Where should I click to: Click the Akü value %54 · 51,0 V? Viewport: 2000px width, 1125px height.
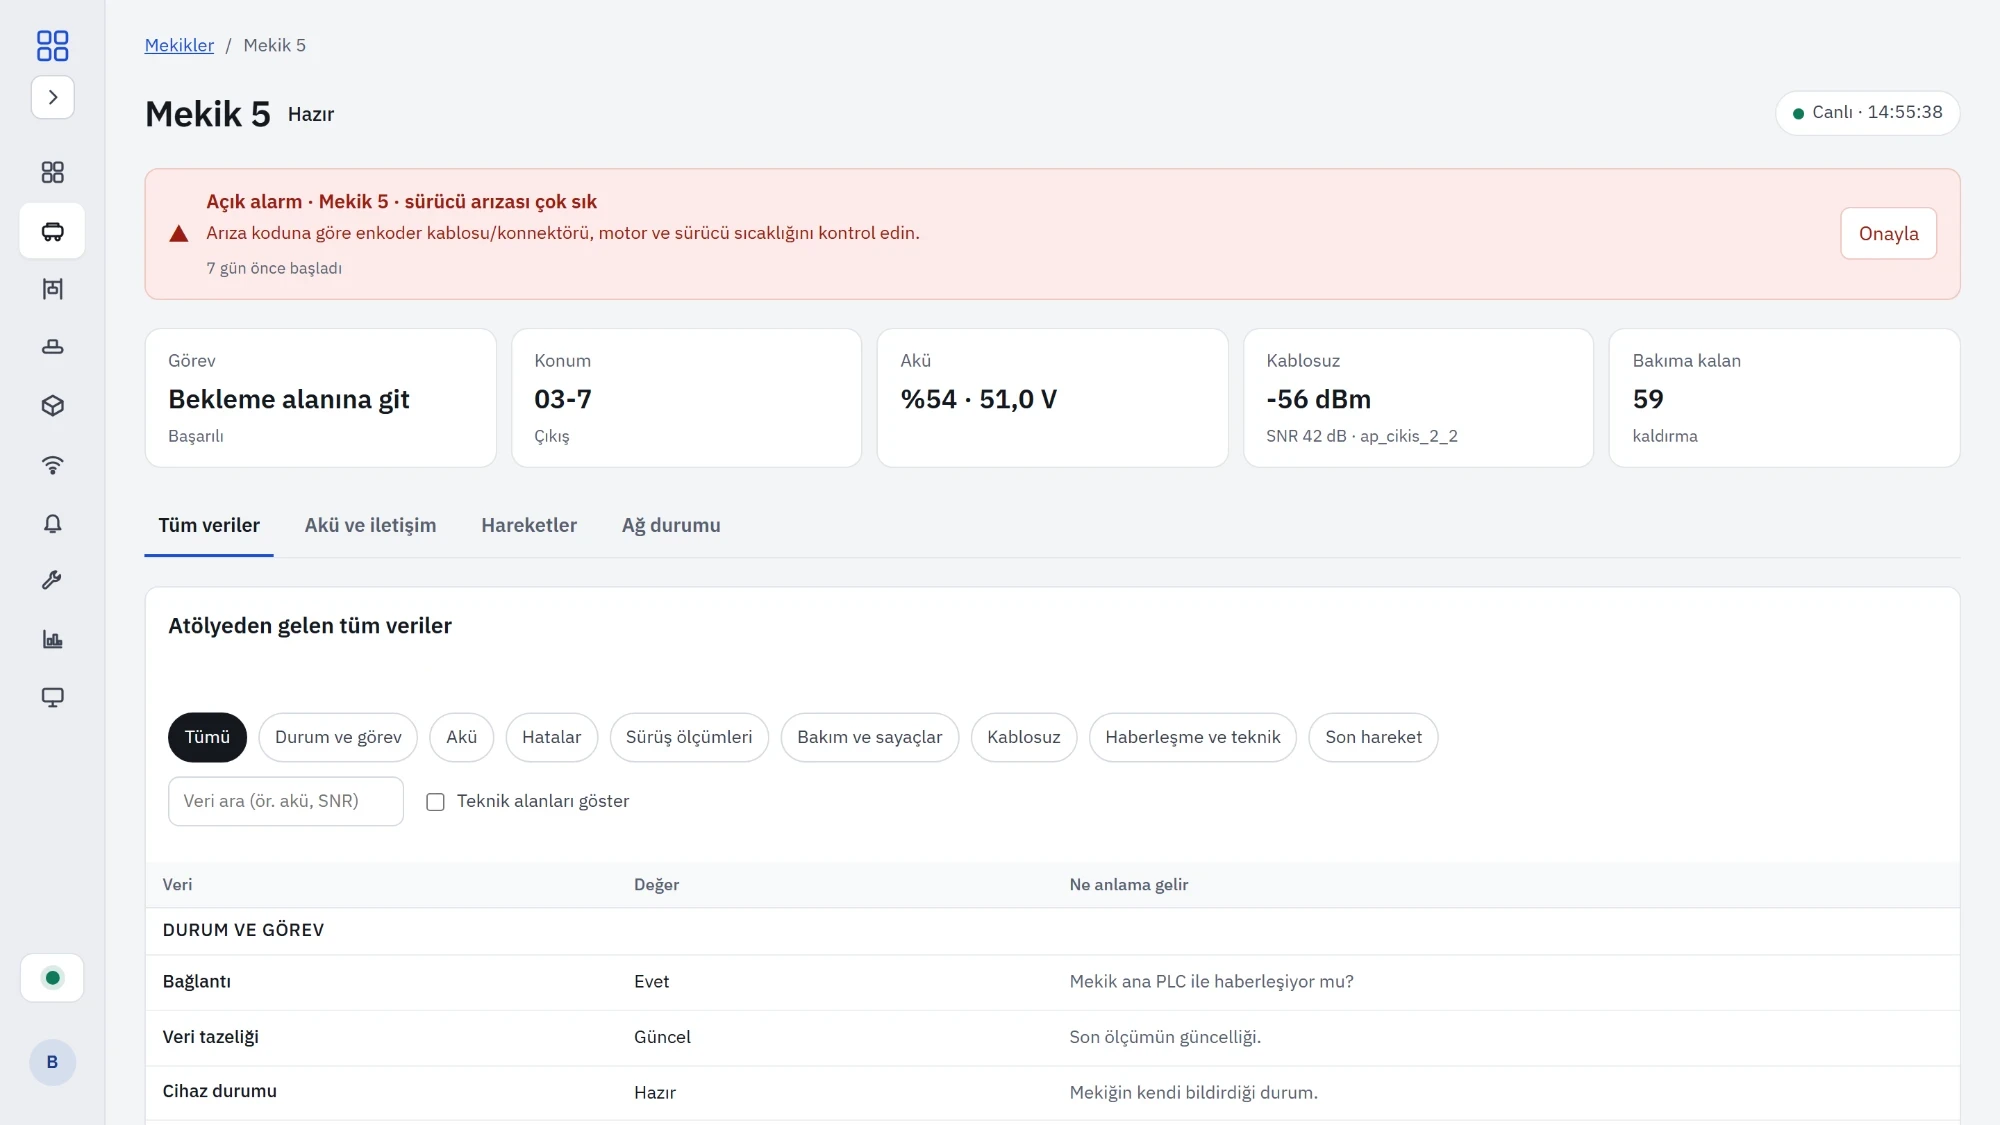point(978,399)
